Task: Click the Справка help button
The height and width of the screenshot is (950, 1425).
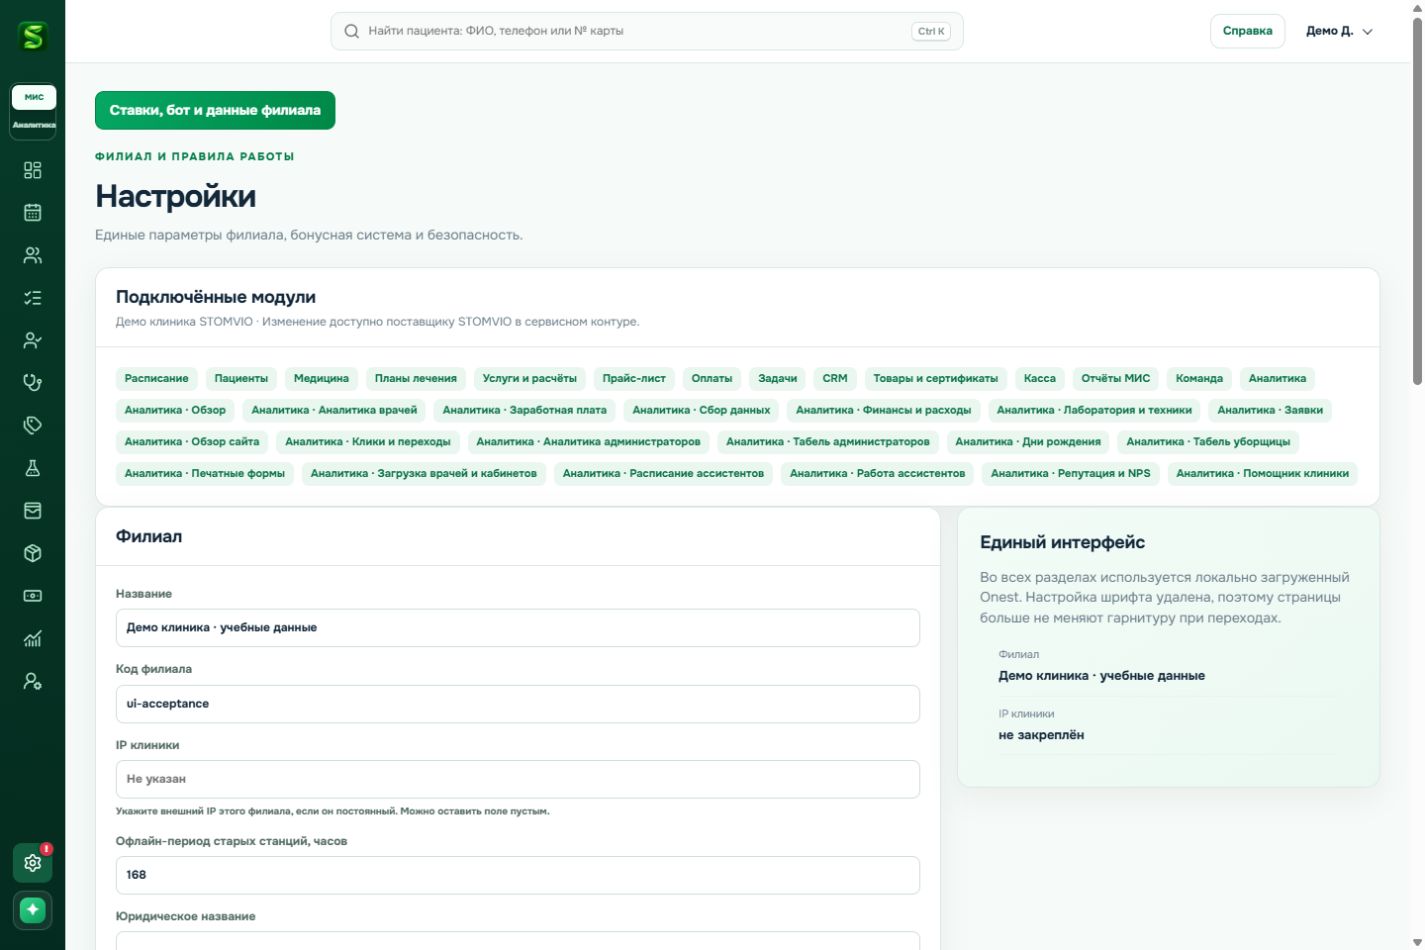Action: [x=1247, y=31]
